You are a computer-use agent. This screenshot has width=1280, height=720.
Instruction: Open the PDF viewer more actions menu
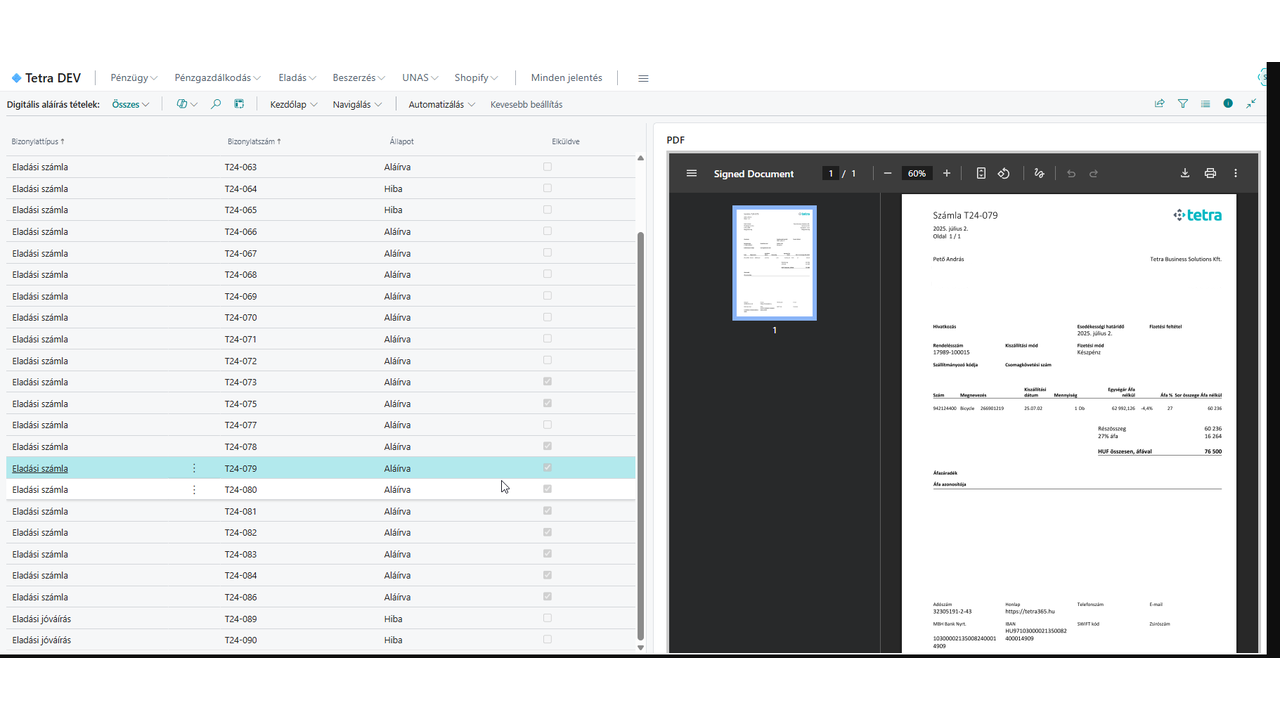1236,173
